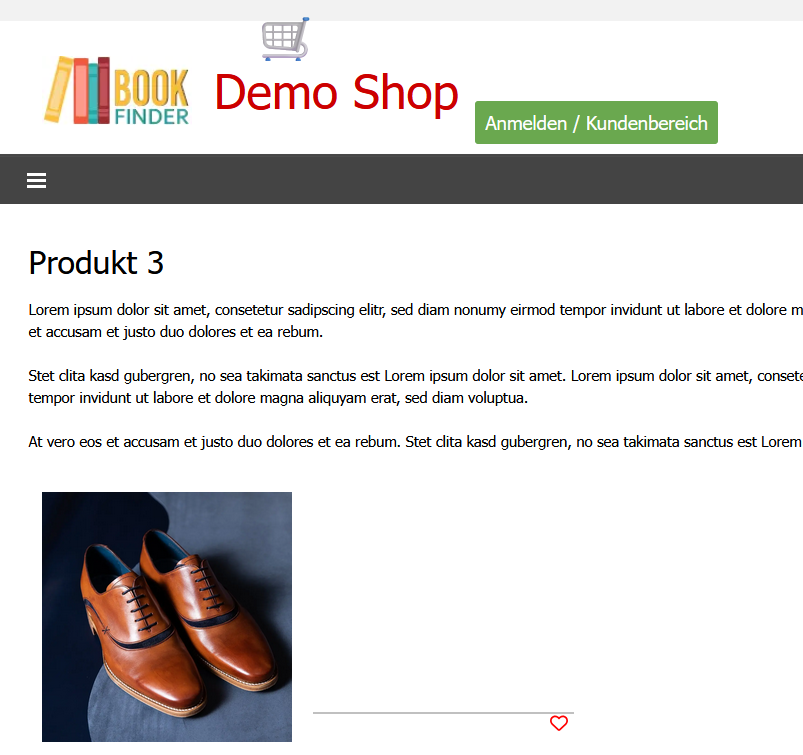Click the gray divider line above the heart
This screenshot has height=755, width=803.
tap(443, 712)
